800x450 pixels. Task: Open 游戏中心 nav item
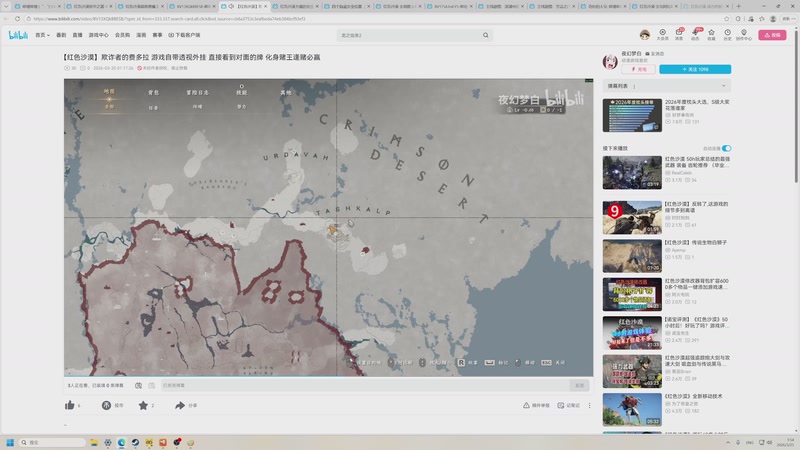pos(98,35)
